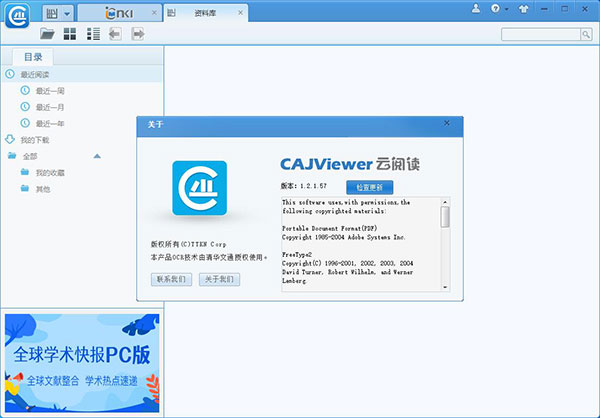Click the version 1.2.1.57 text

pos(304,186)
